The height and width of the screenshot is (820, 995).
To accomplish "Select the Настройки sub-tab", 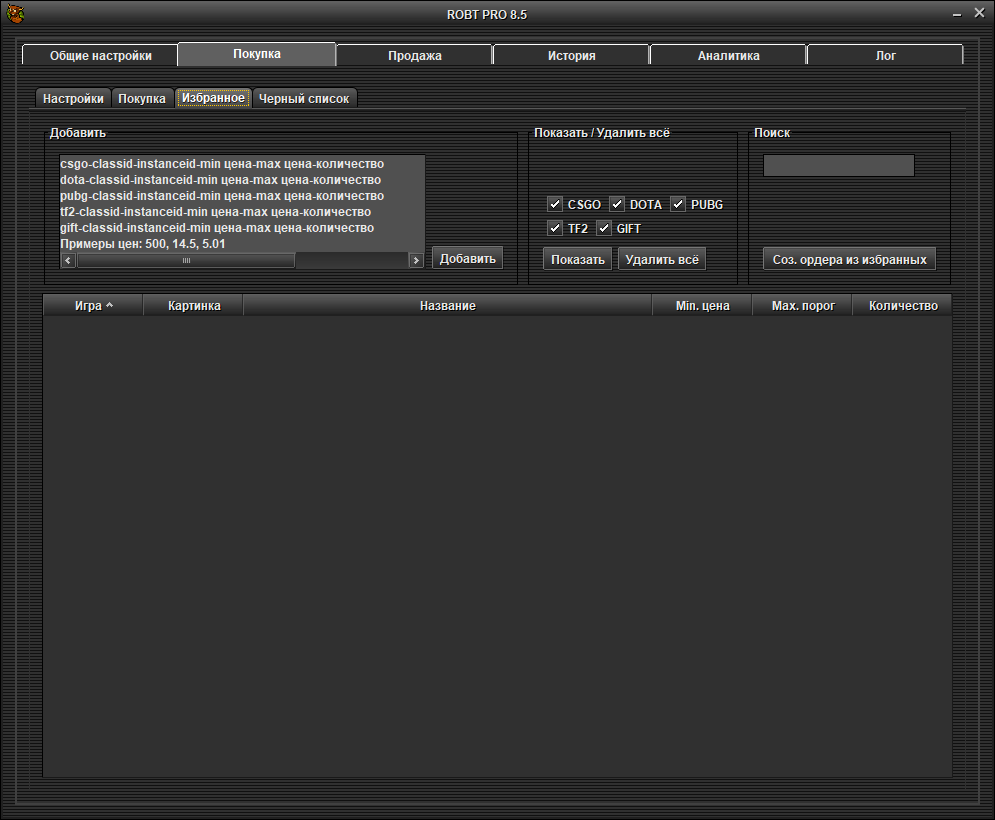I will tap(73, 99).
